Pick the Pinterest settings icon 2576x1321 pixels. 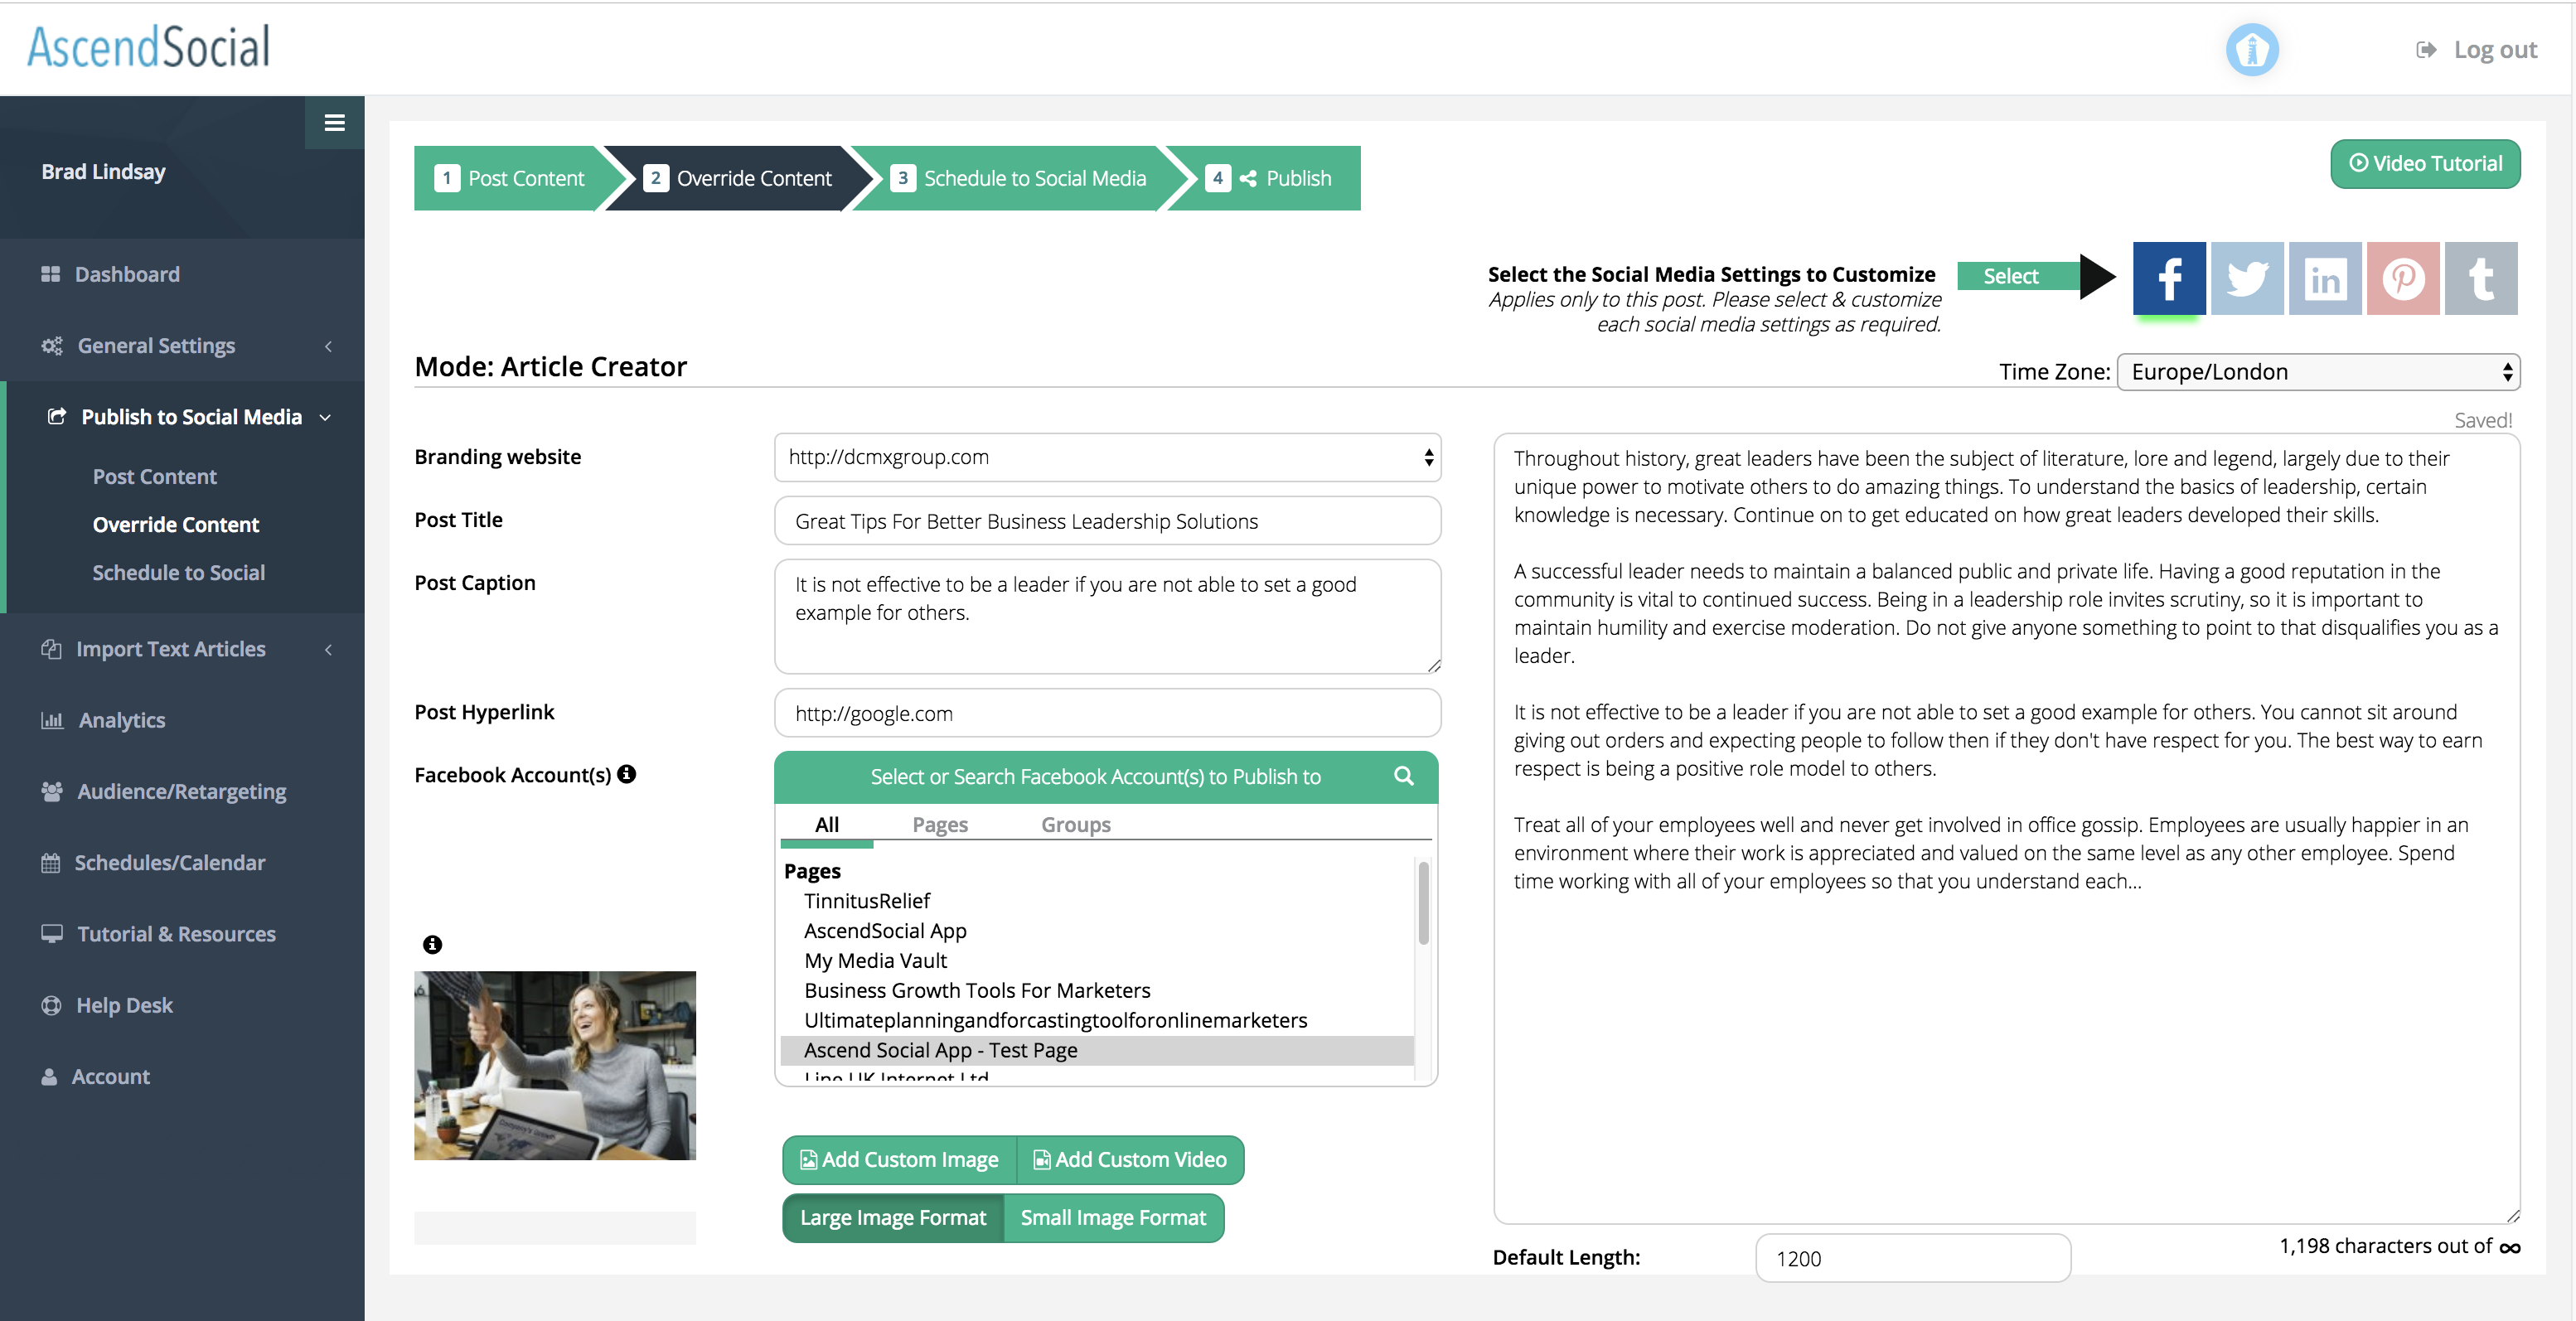(x=2402, y=278)
